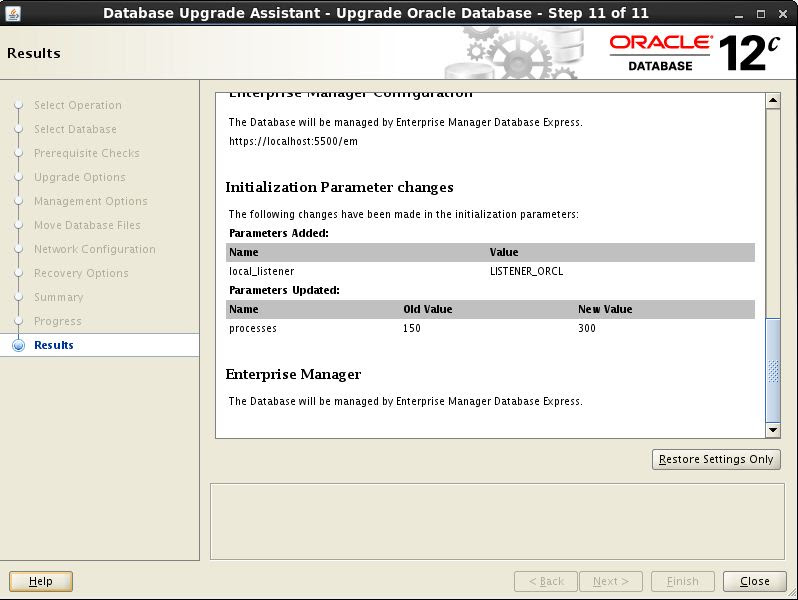This screenshot has height=600, width=798.
Task: Maximize the Database Upgrade Assistant window
Action: pos(761,14)
